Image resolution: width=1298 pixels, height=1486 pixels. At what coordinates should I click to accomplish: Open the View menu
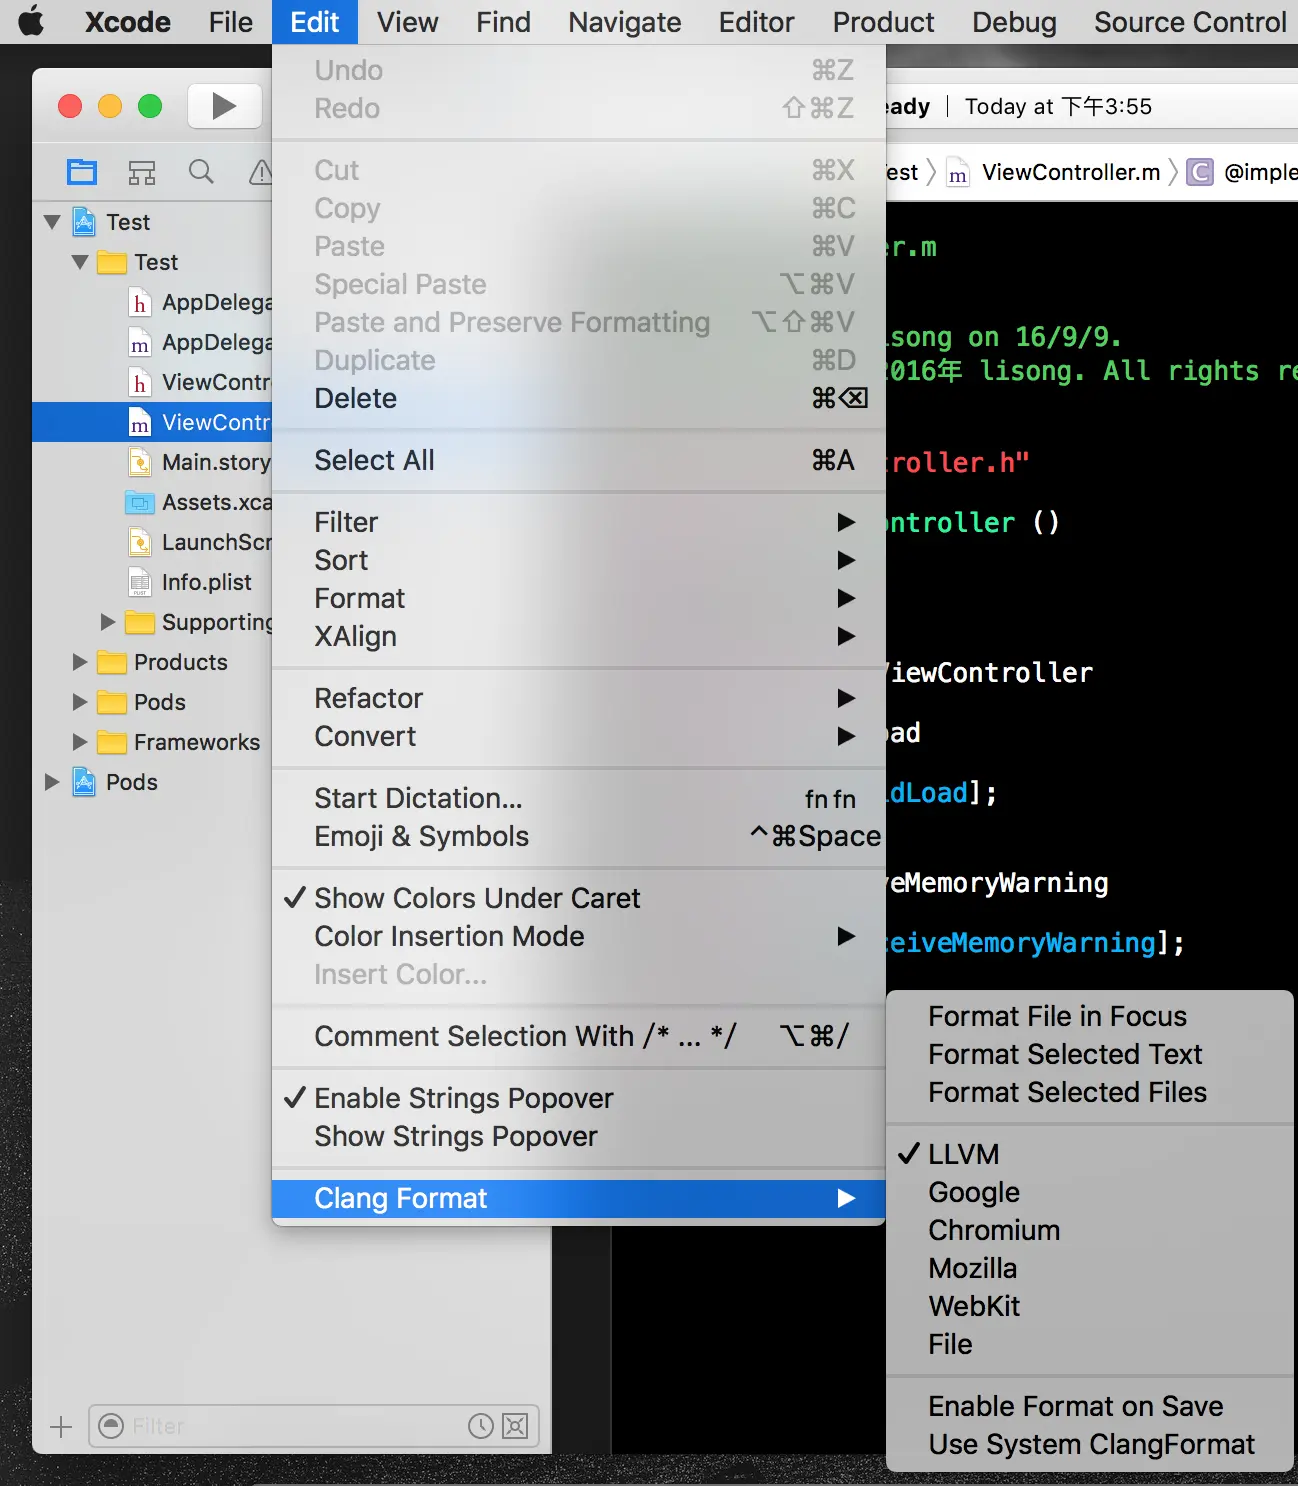coord(408,22)
